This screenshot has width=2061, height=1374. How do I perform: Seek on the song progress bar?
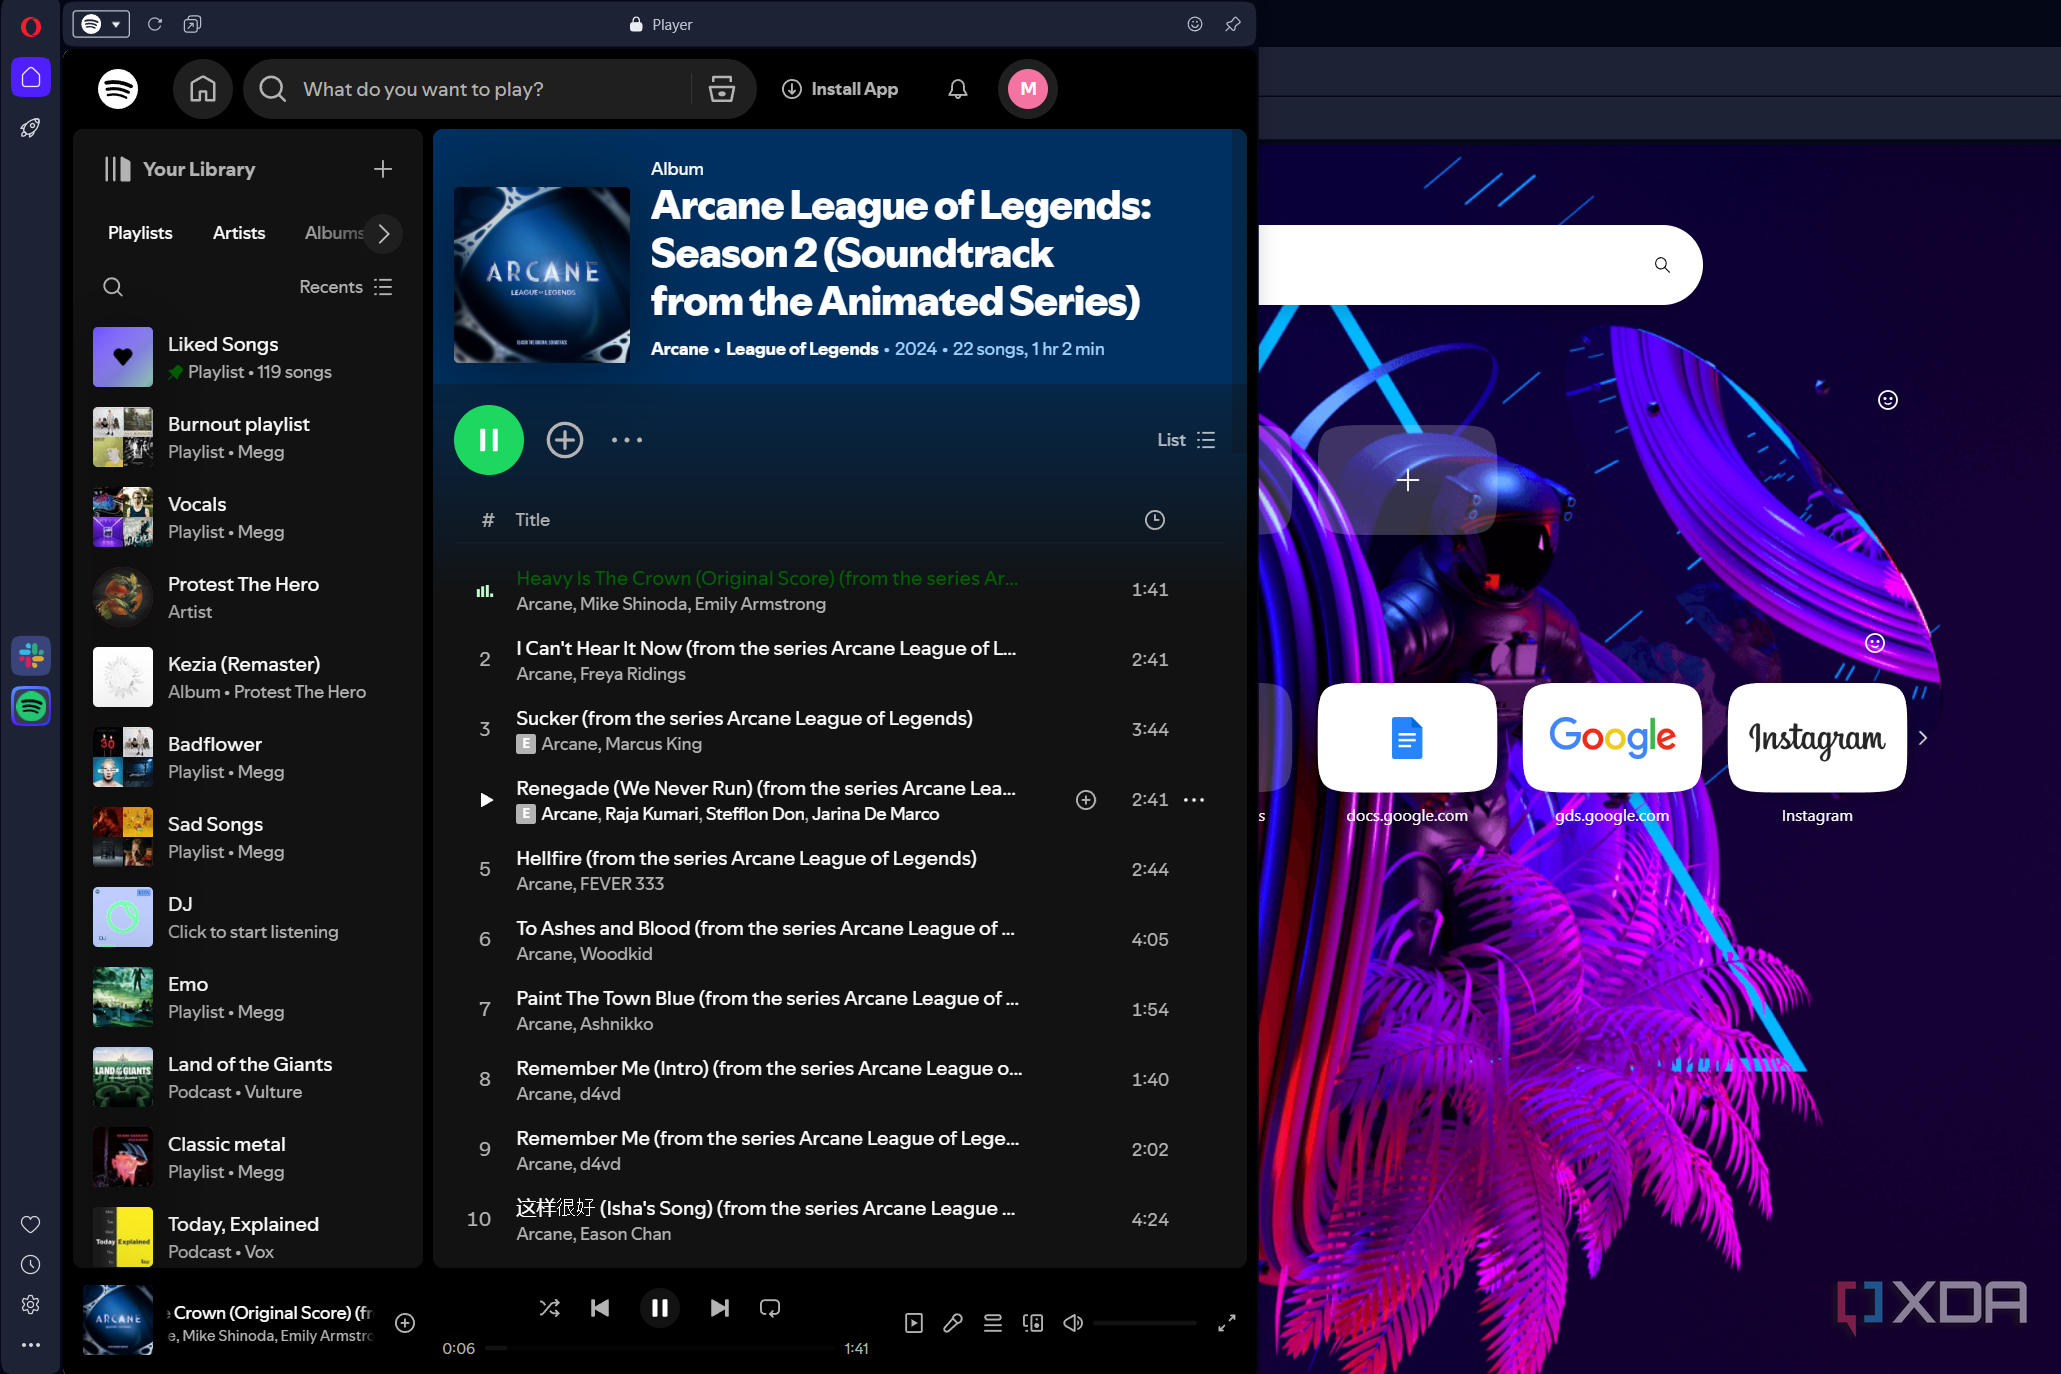point(660,1348)
